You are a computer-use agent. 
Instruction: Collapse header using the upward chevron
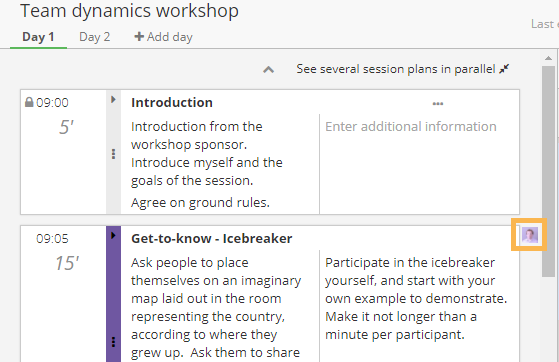(268, 70)
